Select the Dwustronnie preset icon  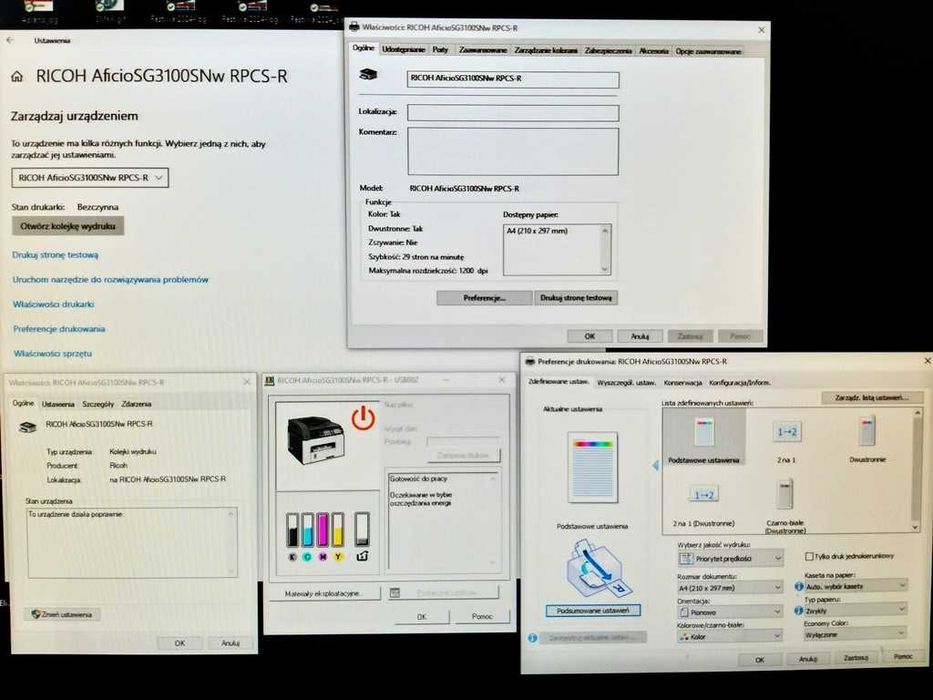(867, 432)
